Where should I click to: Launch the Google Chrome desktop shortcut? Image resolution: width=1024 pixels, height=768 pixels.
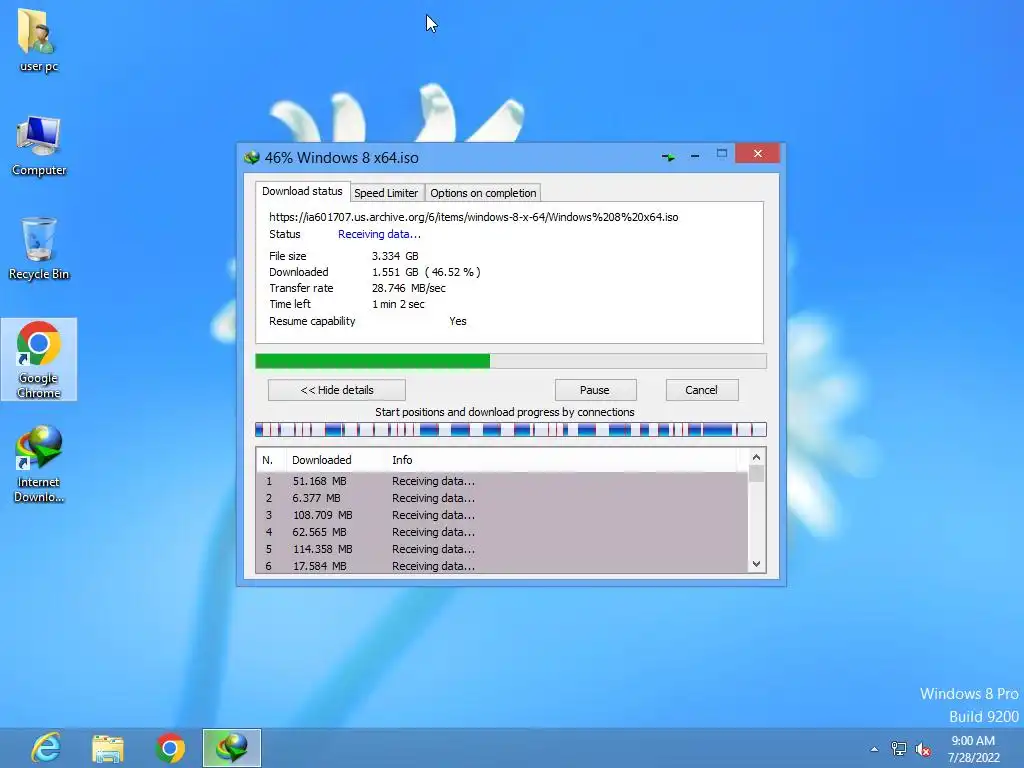(39, 359)
